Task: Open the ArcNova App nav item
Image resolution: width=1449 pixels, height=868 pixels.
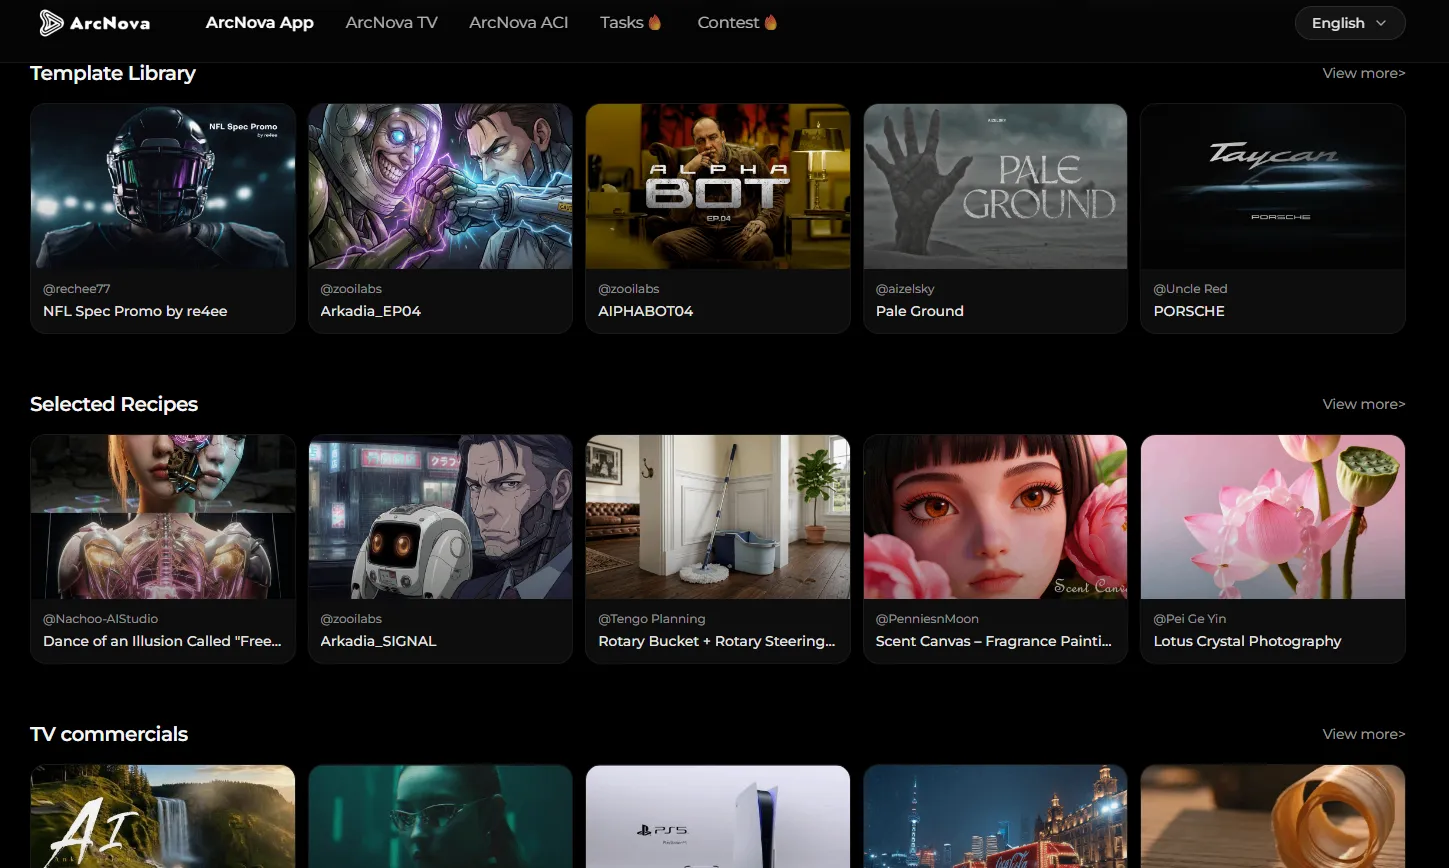Action: pos(260,22)
